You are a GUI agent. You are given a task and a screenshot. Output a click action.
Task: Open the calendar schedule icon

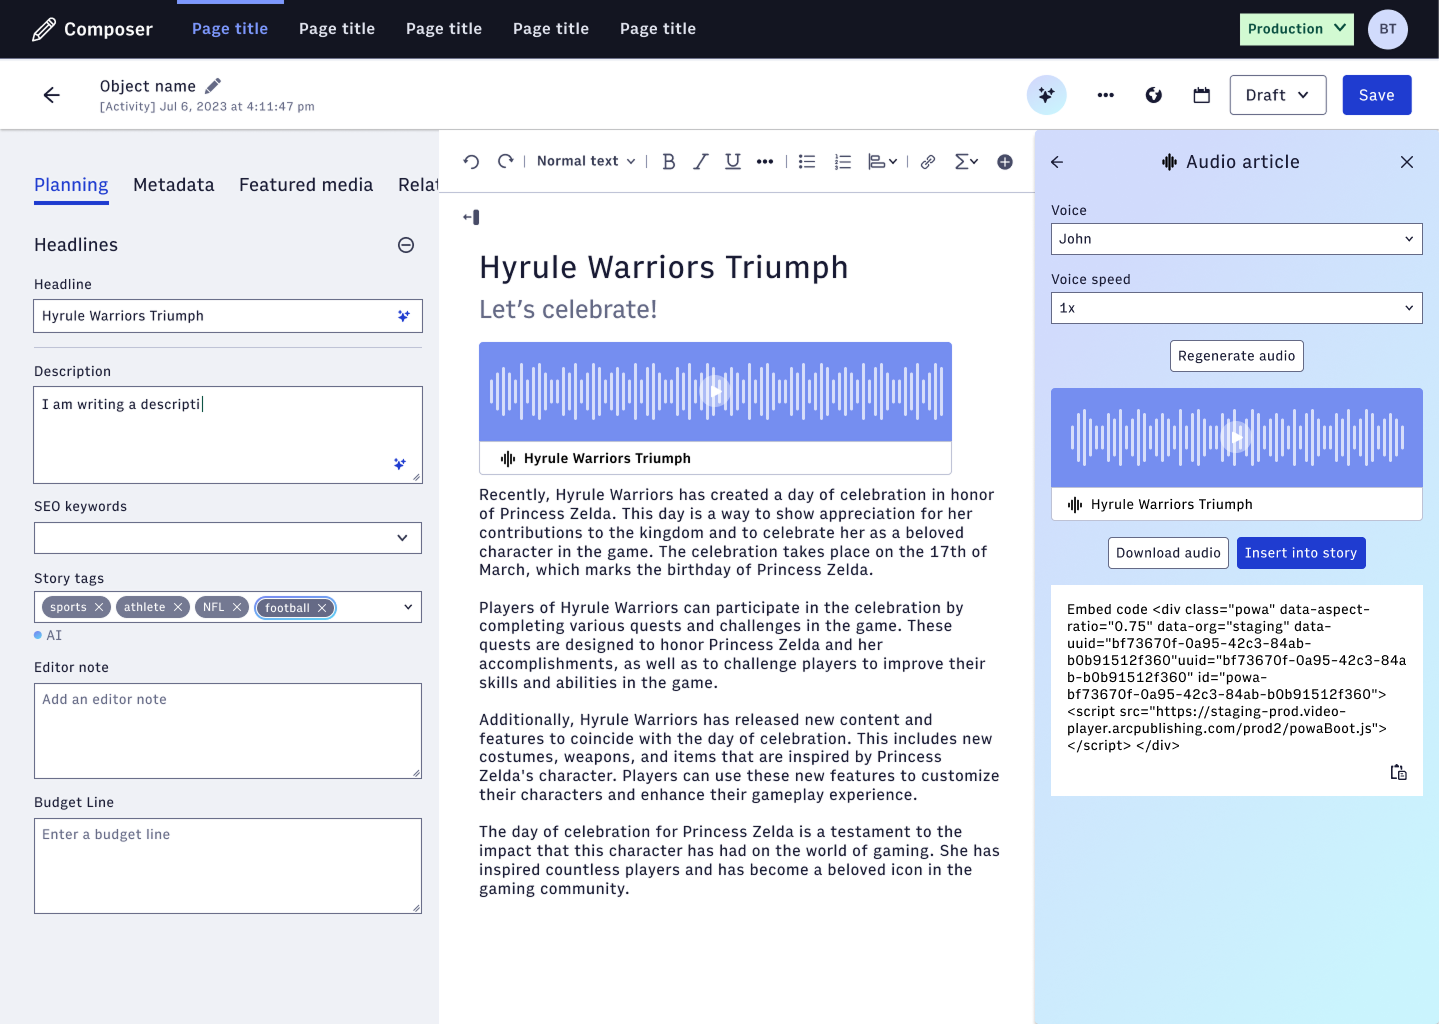point(1202,95)
